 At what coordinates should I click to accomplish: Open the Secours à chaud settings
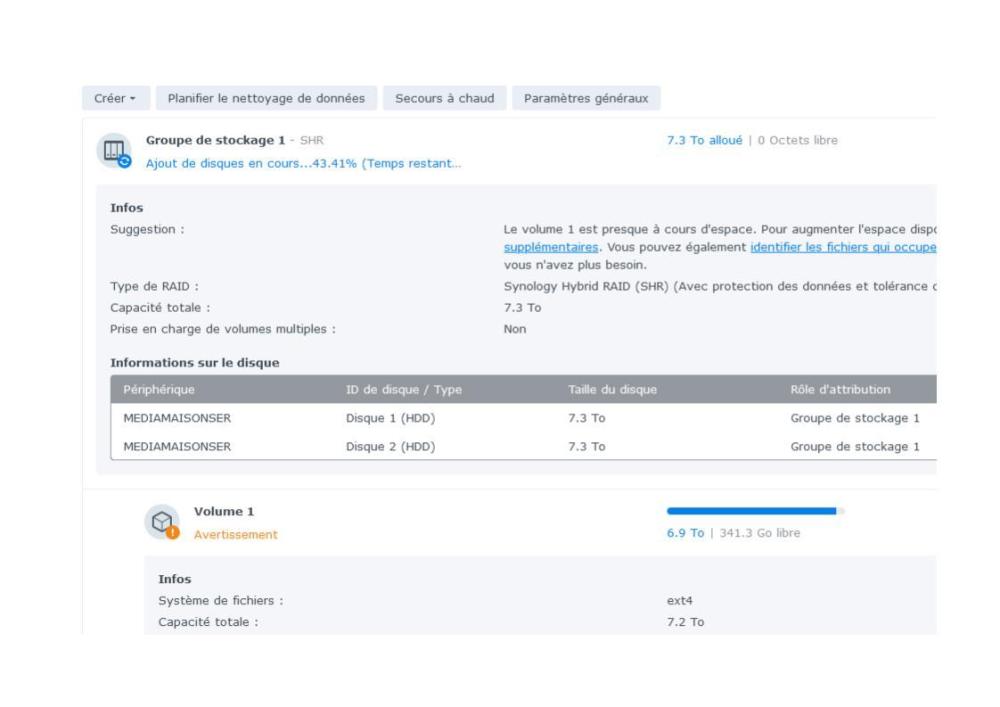tap(444, 98)
